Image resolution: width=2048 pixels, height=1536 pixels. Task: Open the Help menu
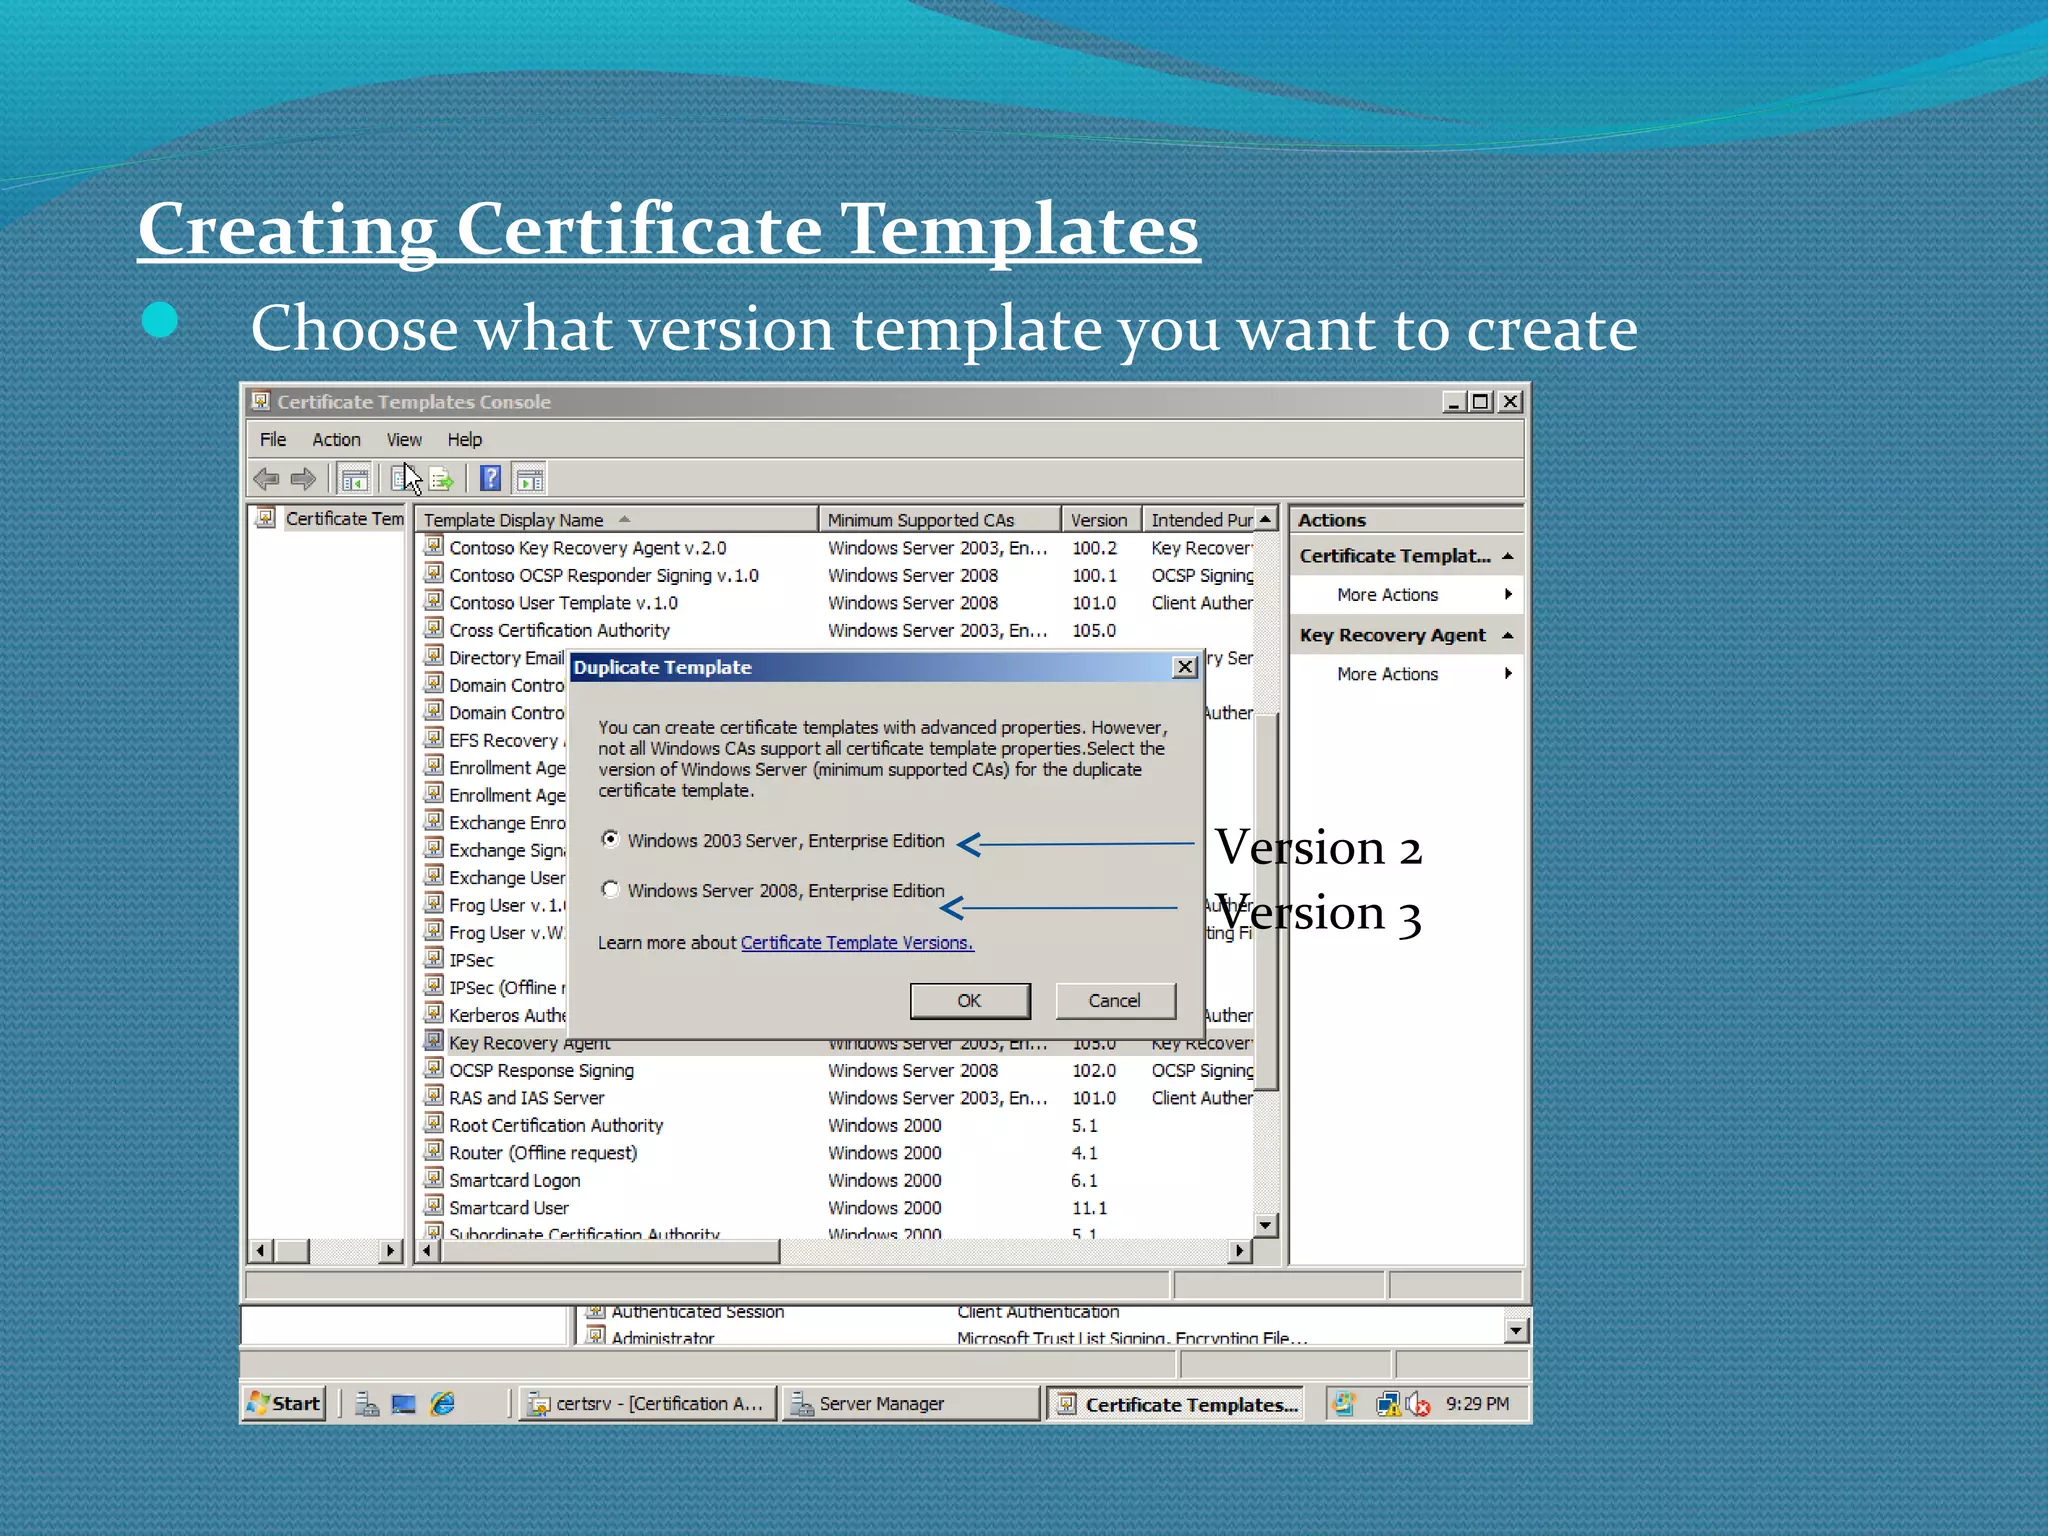pos(464,439)
